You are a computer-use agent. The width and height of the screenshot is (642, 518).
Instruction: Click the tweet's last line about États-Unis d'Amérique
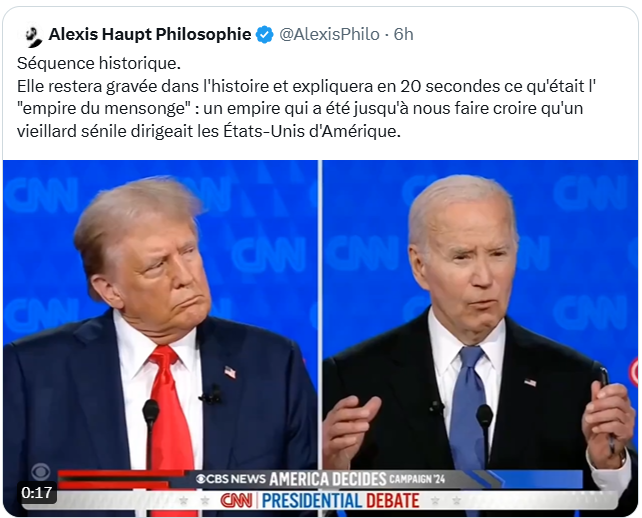click(x=209, y=131)
